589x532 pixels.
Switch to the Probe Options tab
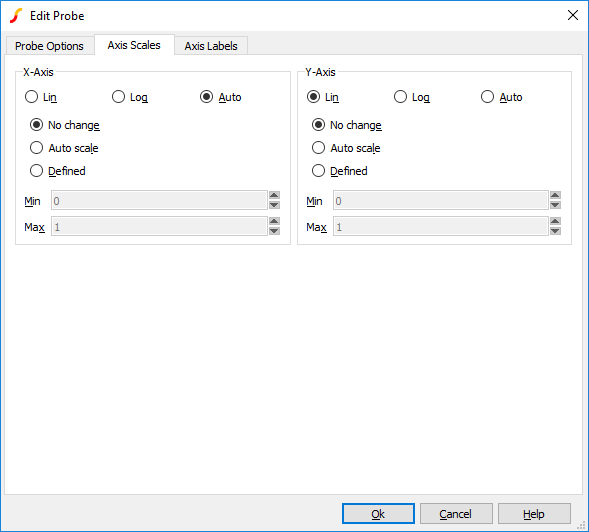[x=49, y=46]
